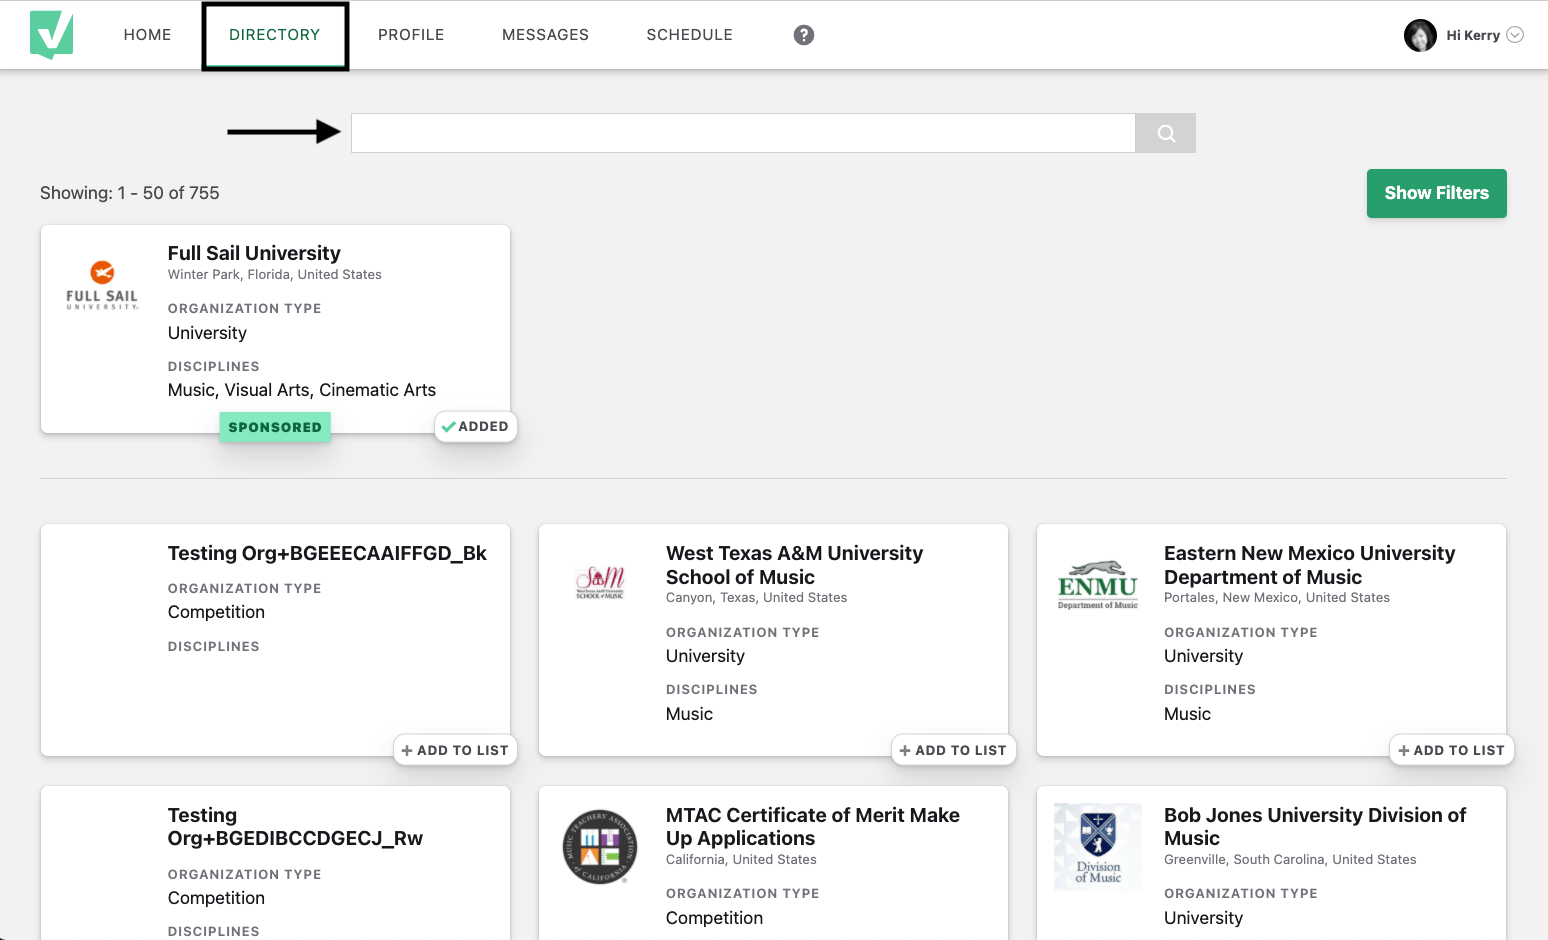Open MTAC Certificate of Merit listing
Image resolution: width=1548 pixels, height=940 pixels.
813,827
